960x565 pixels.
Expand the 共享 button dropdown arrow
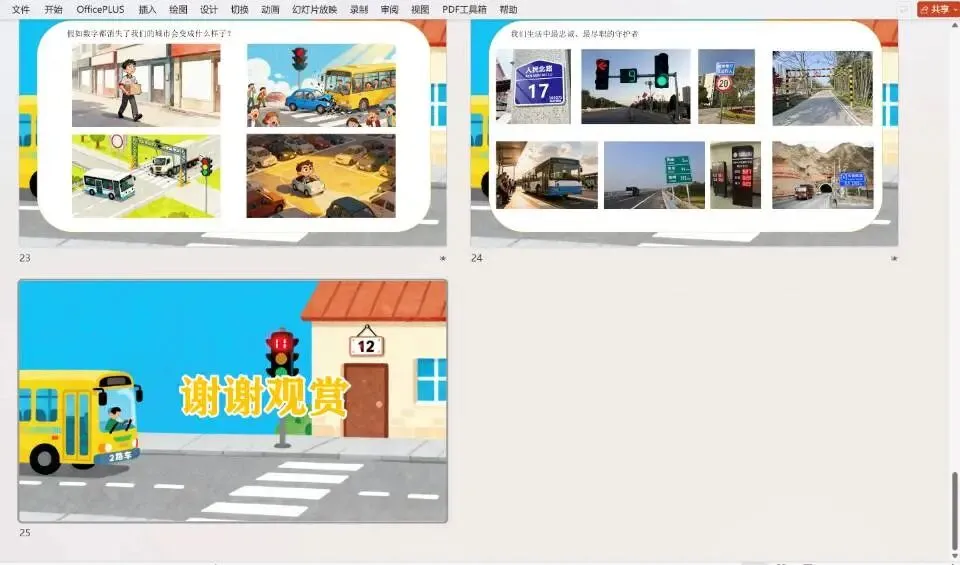click(955, 9)
